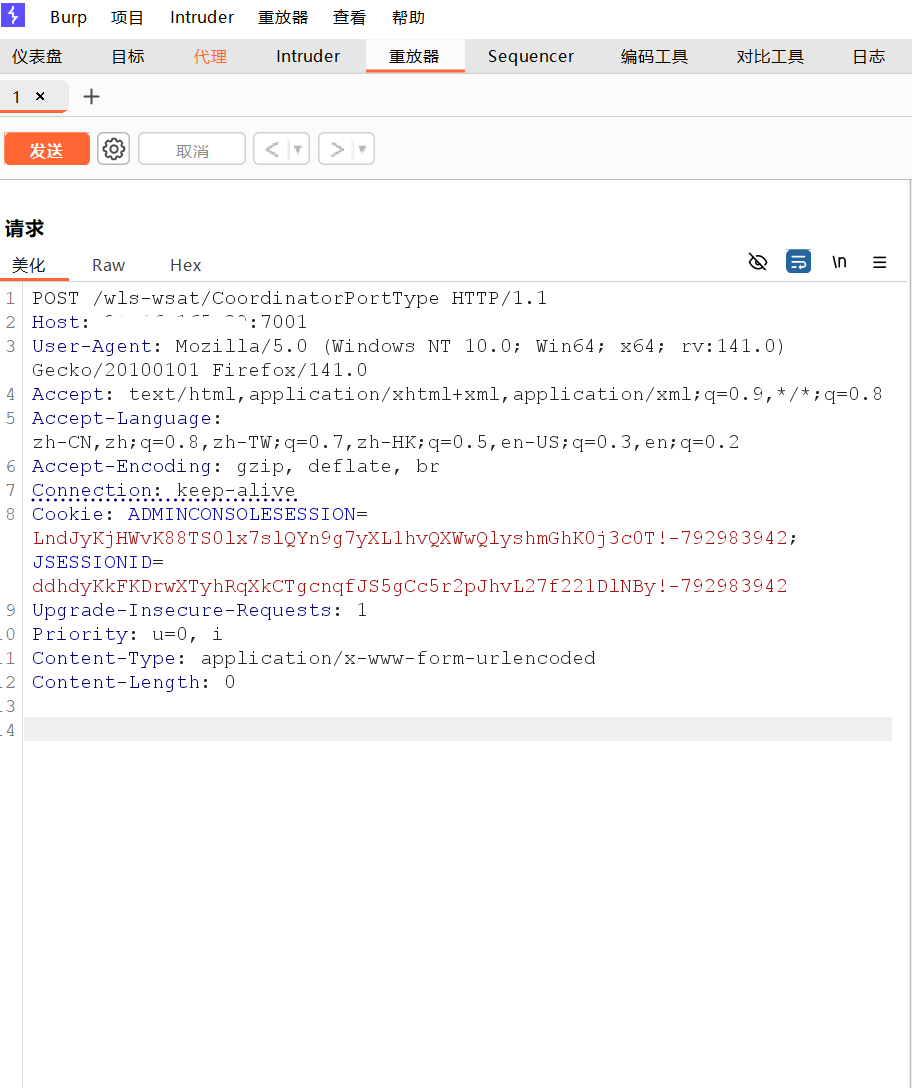
Task: Click the JSESSIONID cookie name
Action: tap(92, 562)
